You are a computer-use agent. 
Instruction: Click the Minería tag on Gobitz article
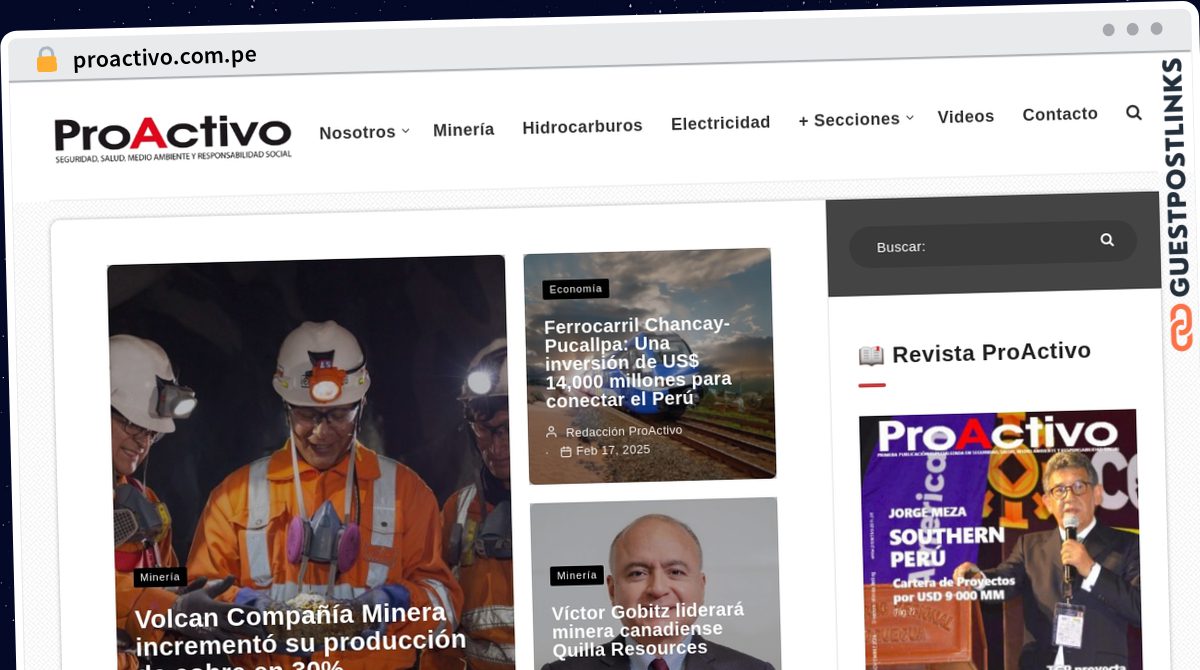pyautogui.click(x=577, y=575)
